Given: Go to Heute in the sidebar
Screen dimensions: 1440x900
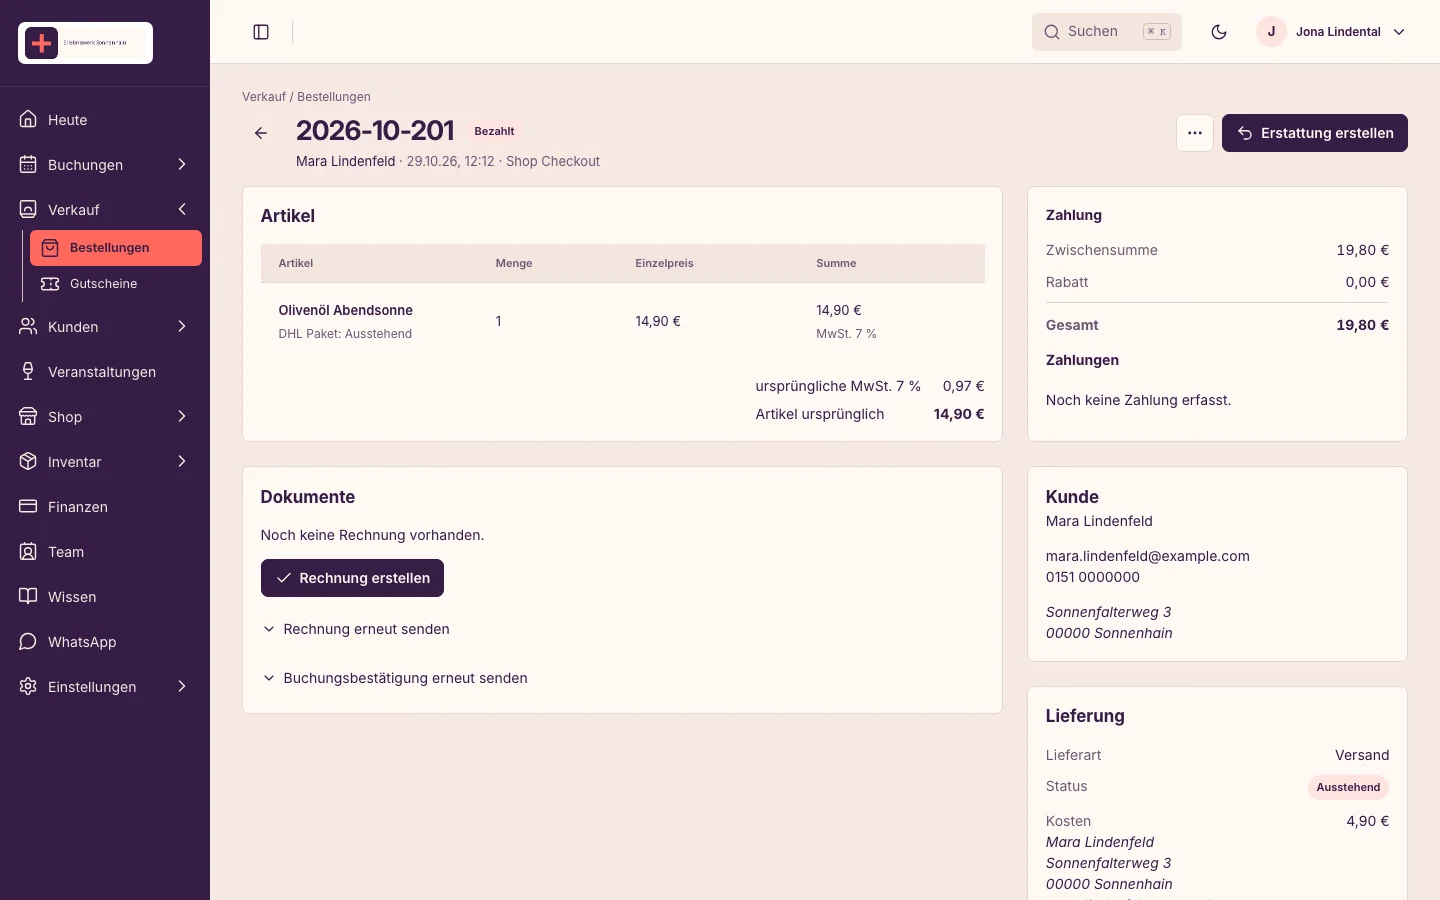Looking at the screenshot, I should coord(105,119).
